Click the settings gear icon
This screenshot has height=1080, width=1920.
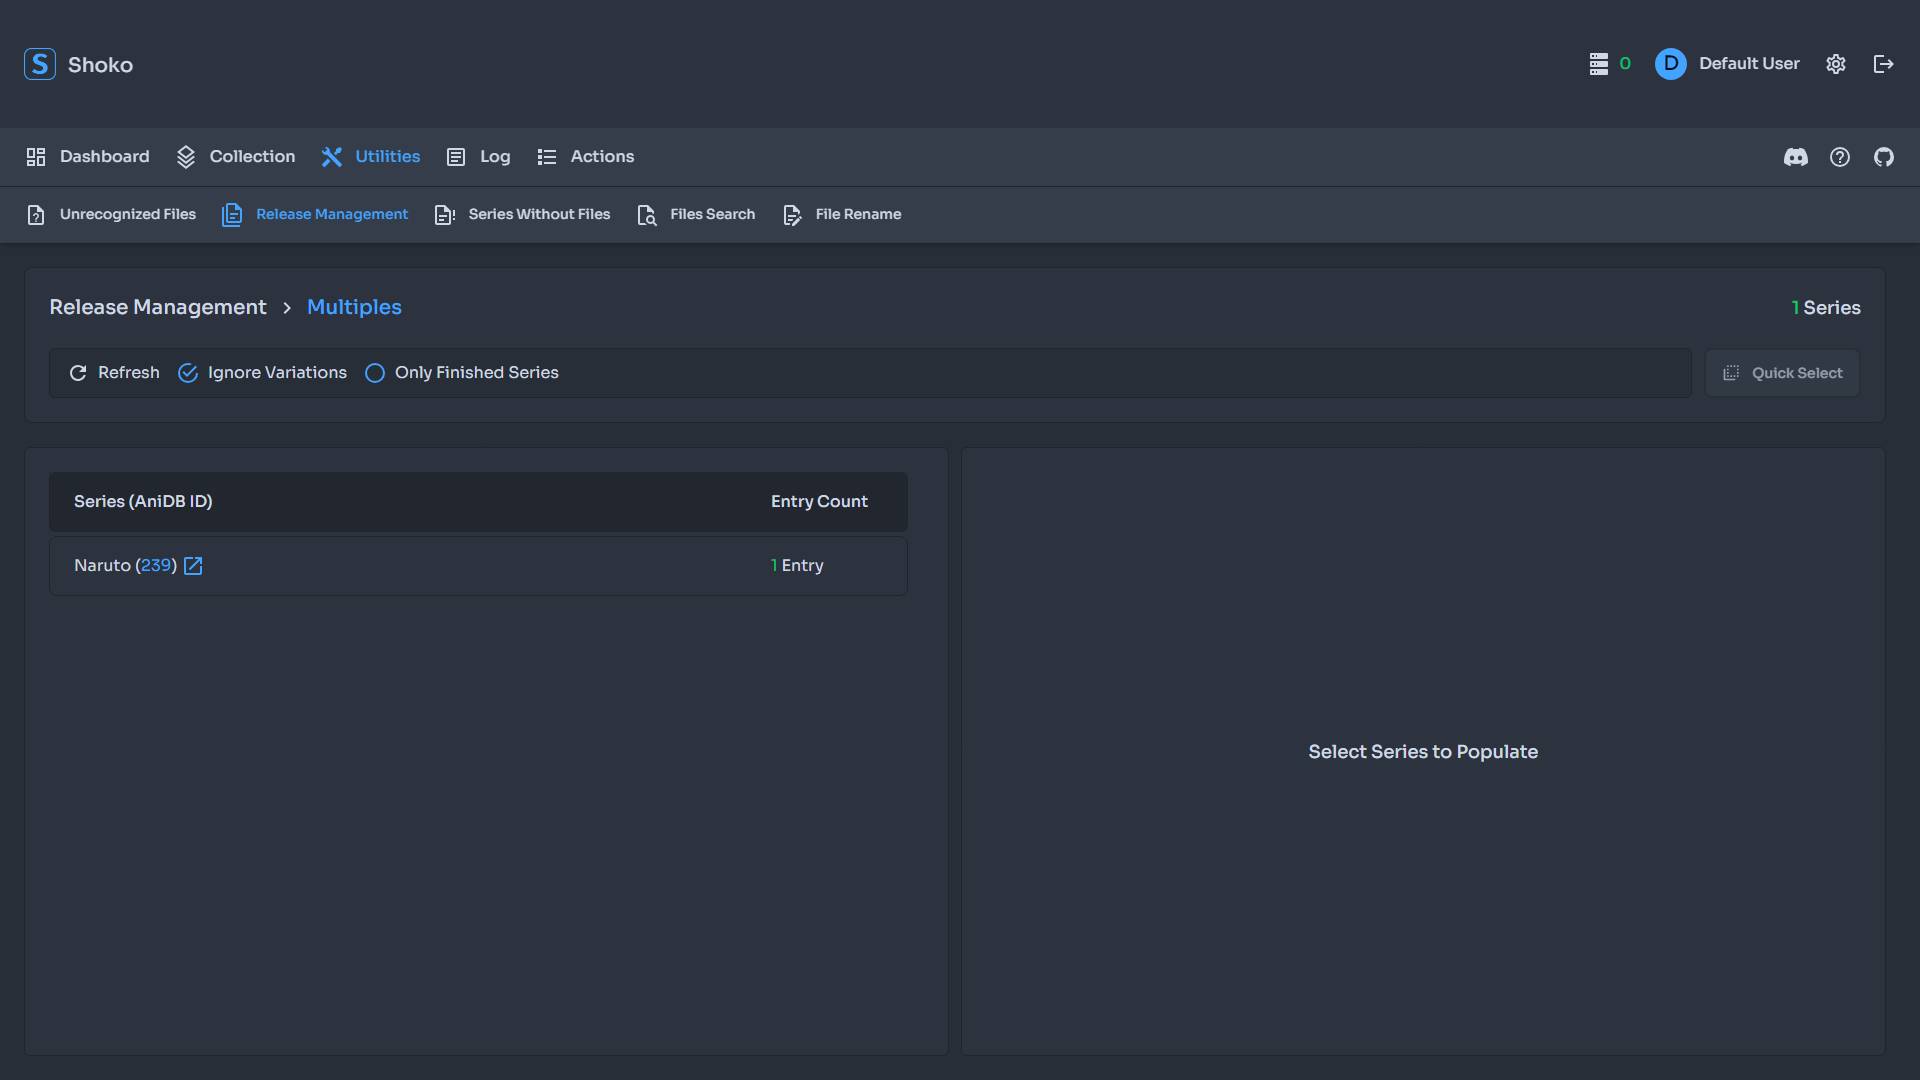tap(1837, 63)
